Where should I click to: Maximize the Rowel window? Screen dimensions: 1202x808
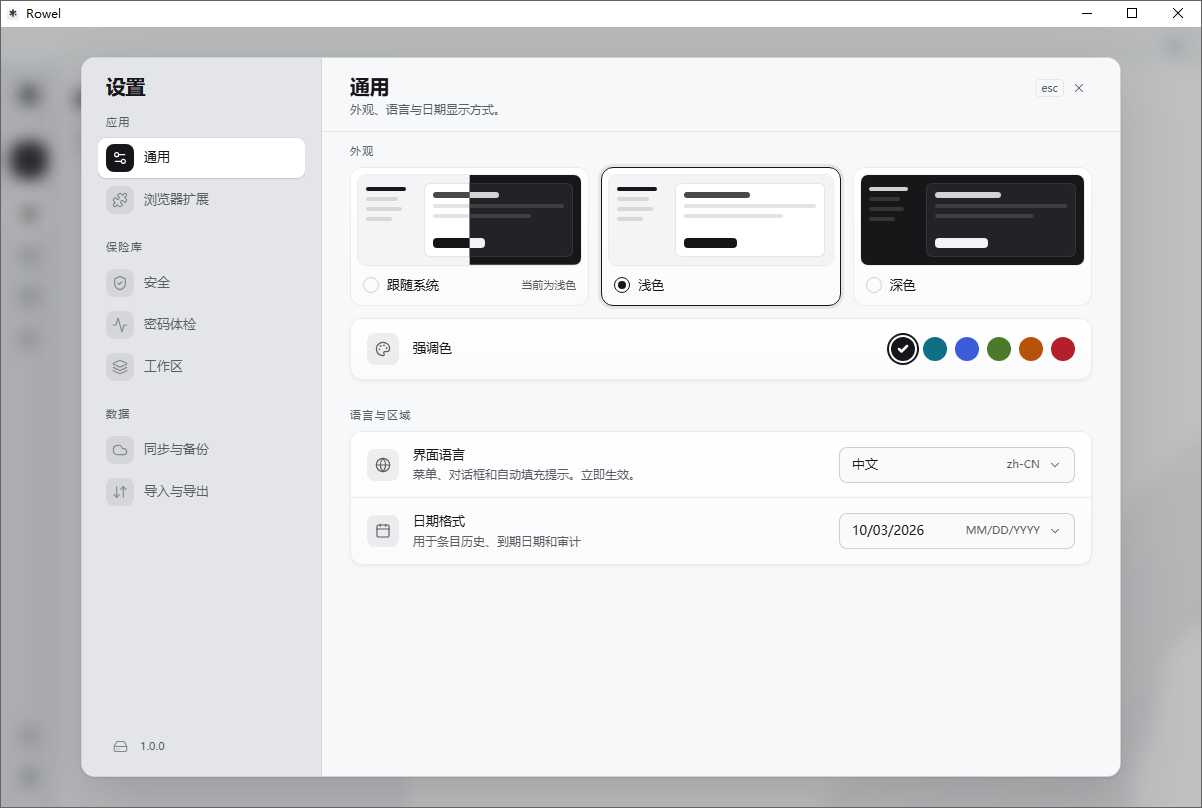point(1132,14)
